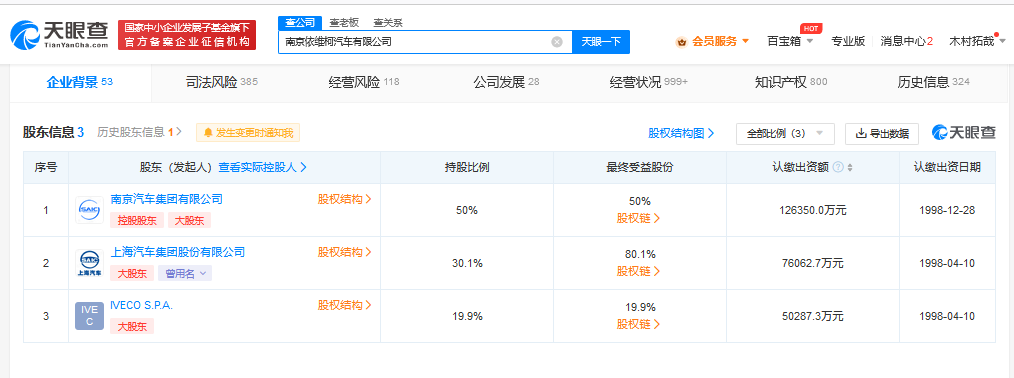Click the bell icon notification button
The image size is (1014, 378).
pyautogui.click(x=208, y=133)
